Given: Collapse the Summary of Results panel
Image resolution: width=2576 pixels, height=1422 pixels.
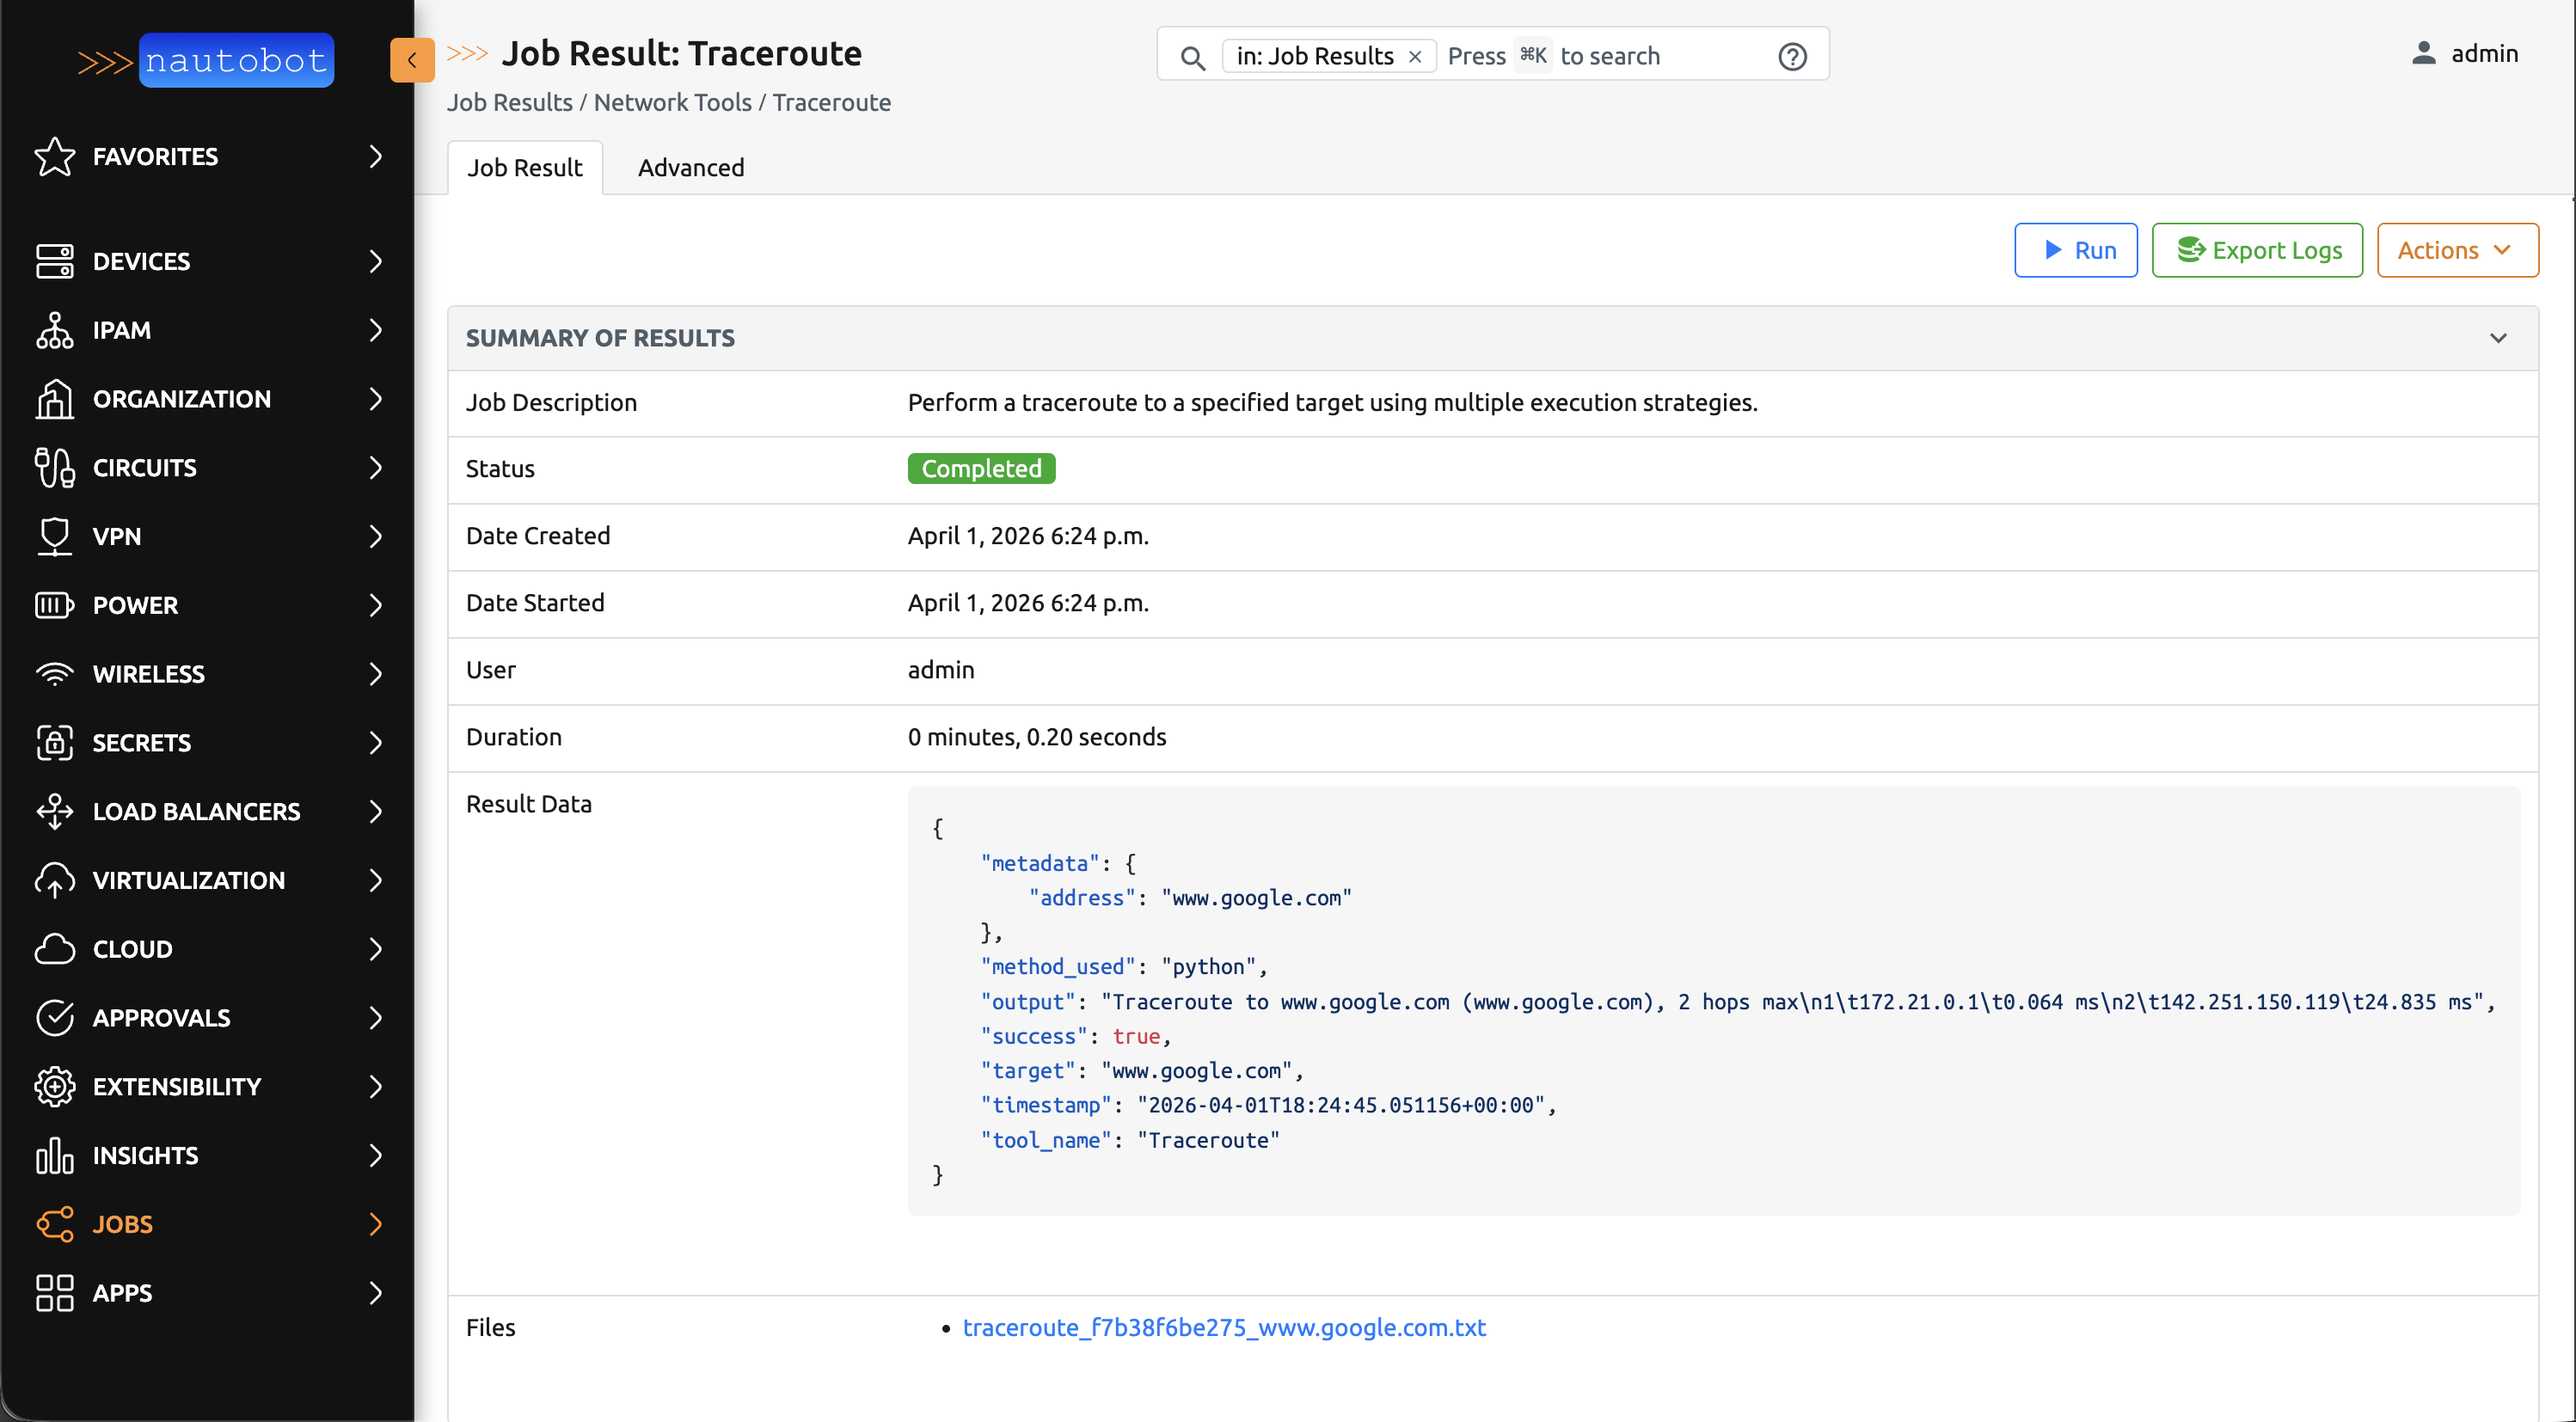Looking at the screenshot, I should pos(2498,338).
